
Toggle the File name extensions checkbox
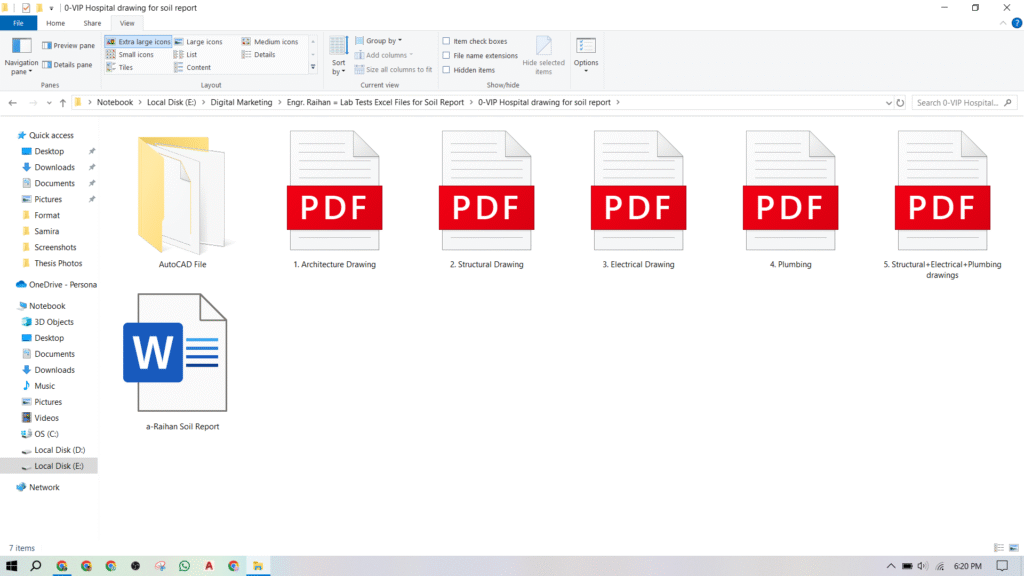(x=446, y=56)
